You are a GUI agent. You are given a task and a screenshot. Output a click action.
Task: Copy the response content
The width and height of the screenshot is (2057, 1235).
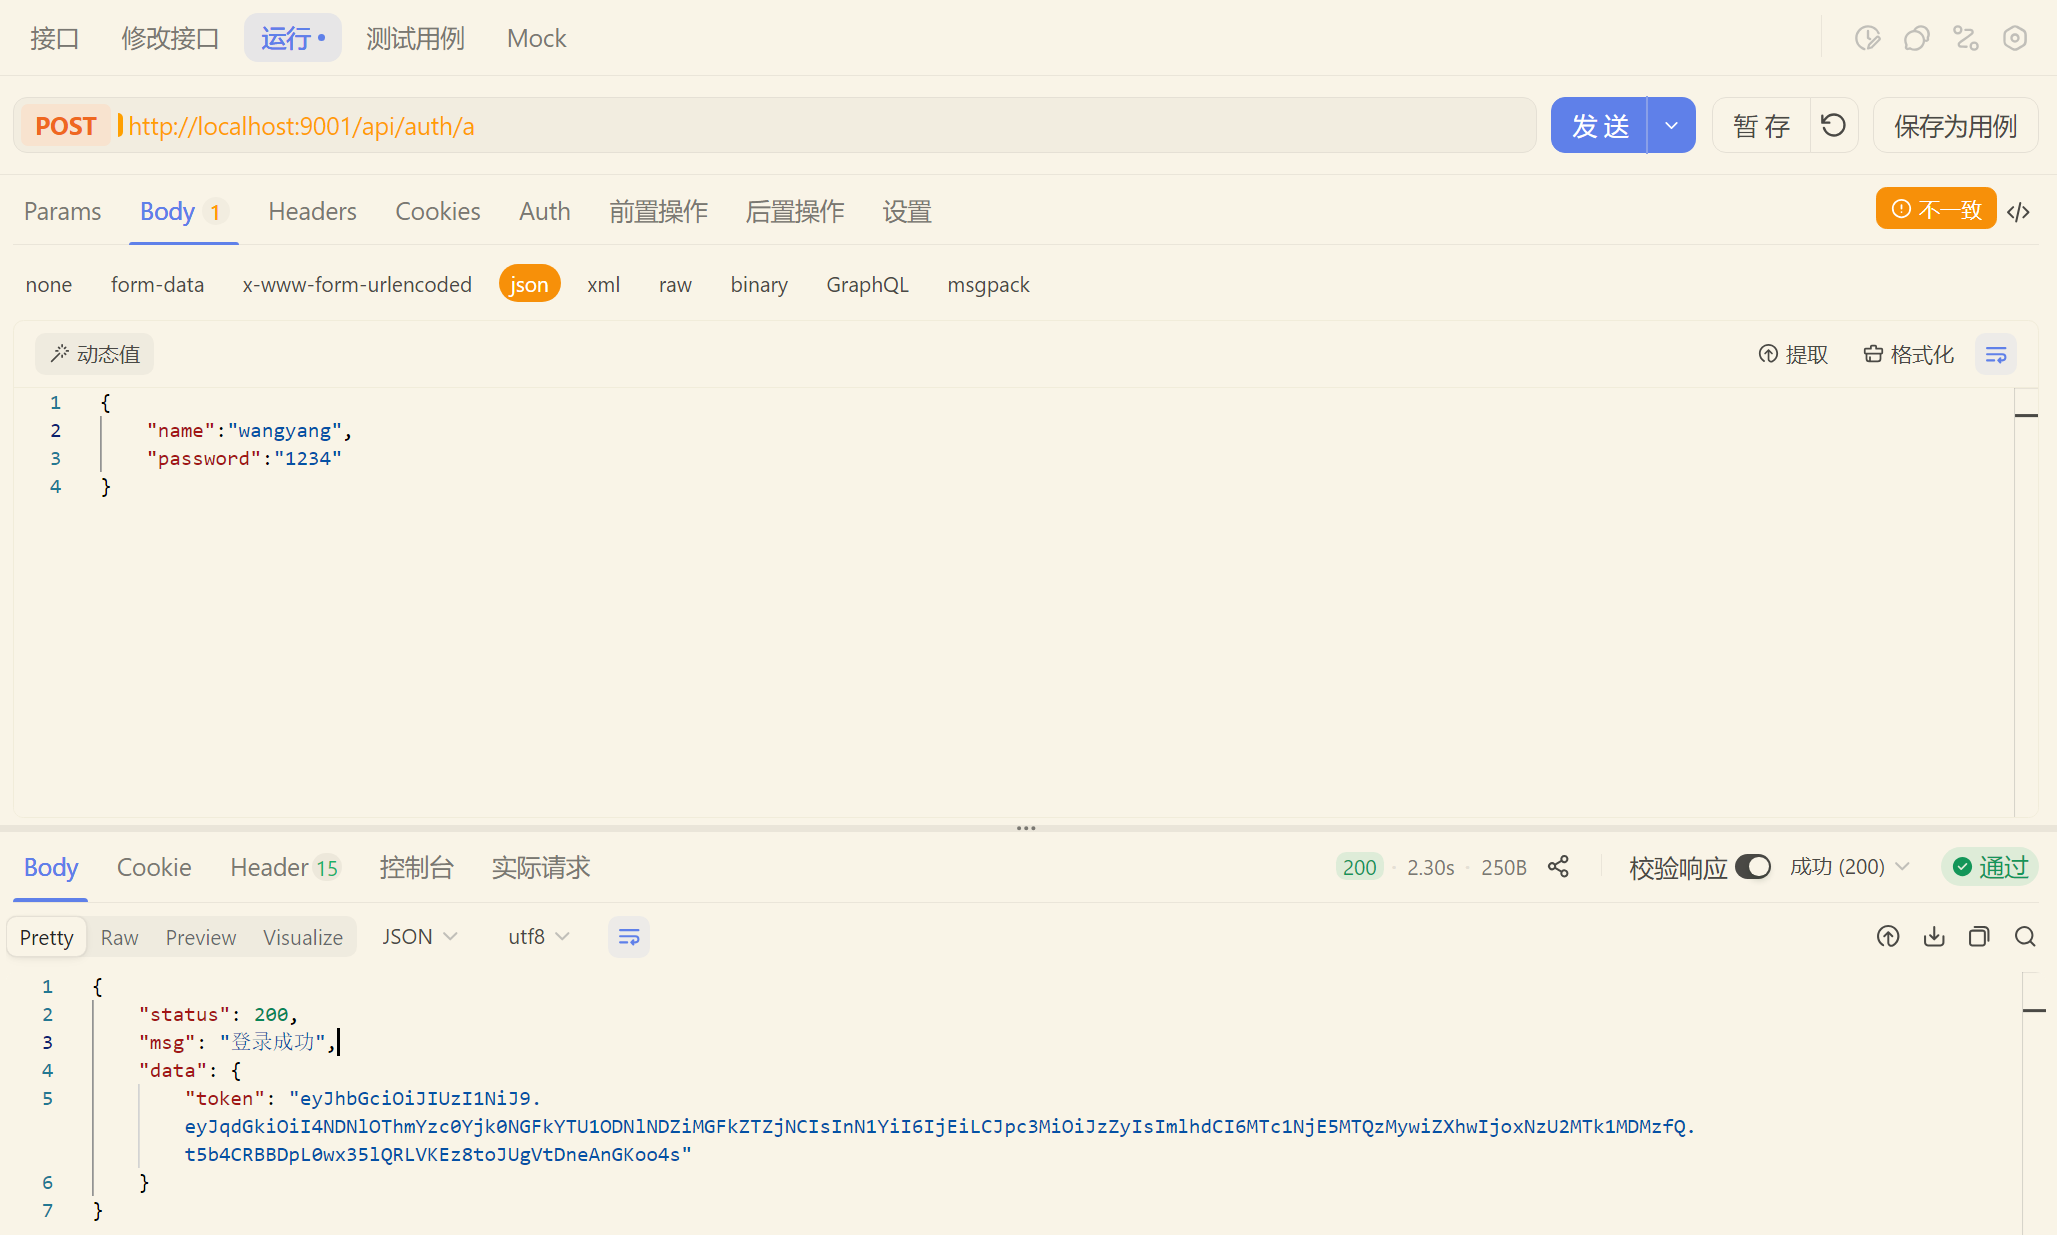[x=1979, y=937]
